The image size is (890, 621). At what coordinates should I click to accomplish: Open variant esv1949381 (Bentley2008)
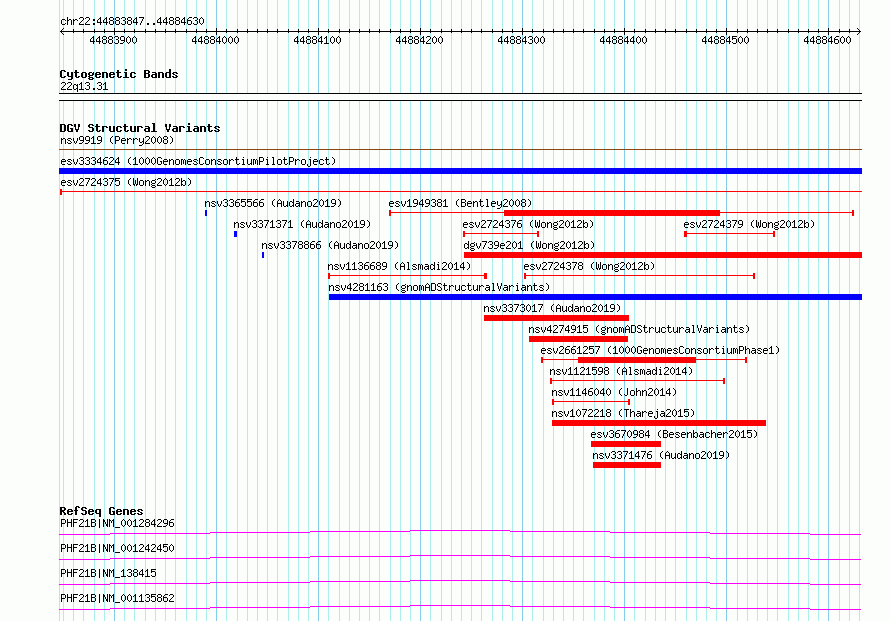tap(460, 203)
